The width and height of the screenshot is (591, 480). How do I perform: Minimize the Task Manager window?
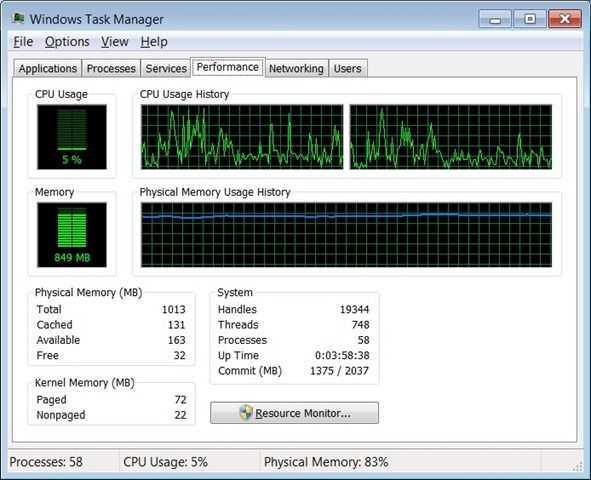coord(495,19)
